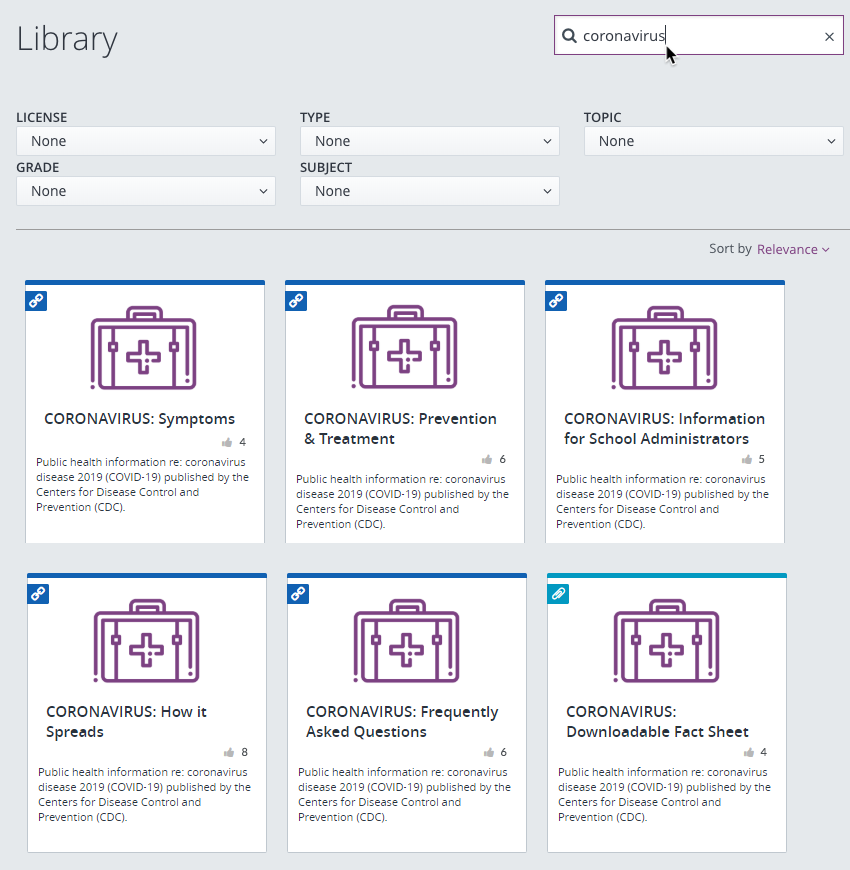
Task: Change the Sort by Relevance option
Action: [793, 250]
